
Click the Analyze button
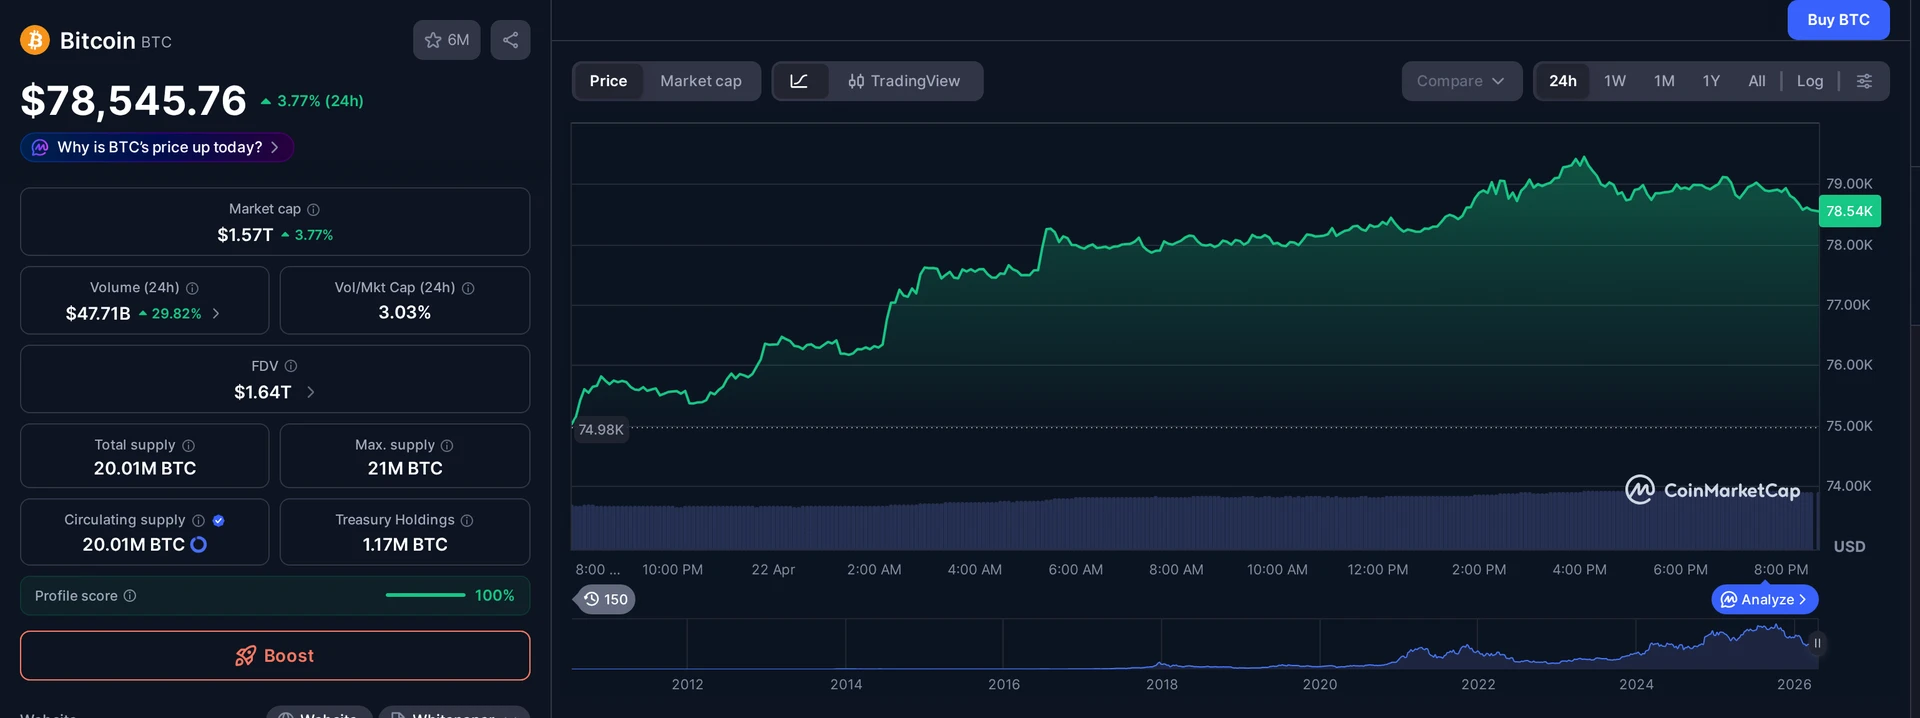1765,599
